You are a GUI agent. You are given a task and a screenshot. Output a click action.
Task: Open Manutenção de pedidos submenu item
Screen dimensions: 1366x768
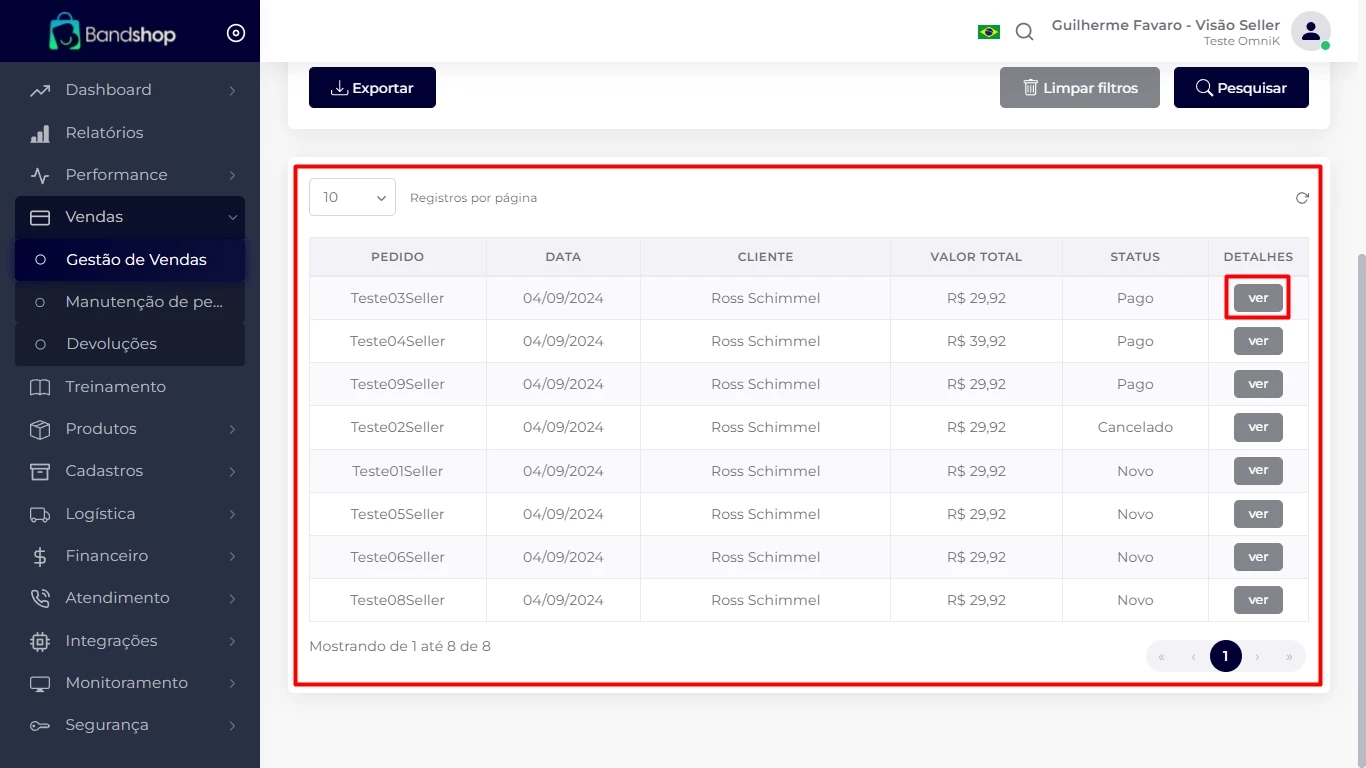click(x=143, y=302)
